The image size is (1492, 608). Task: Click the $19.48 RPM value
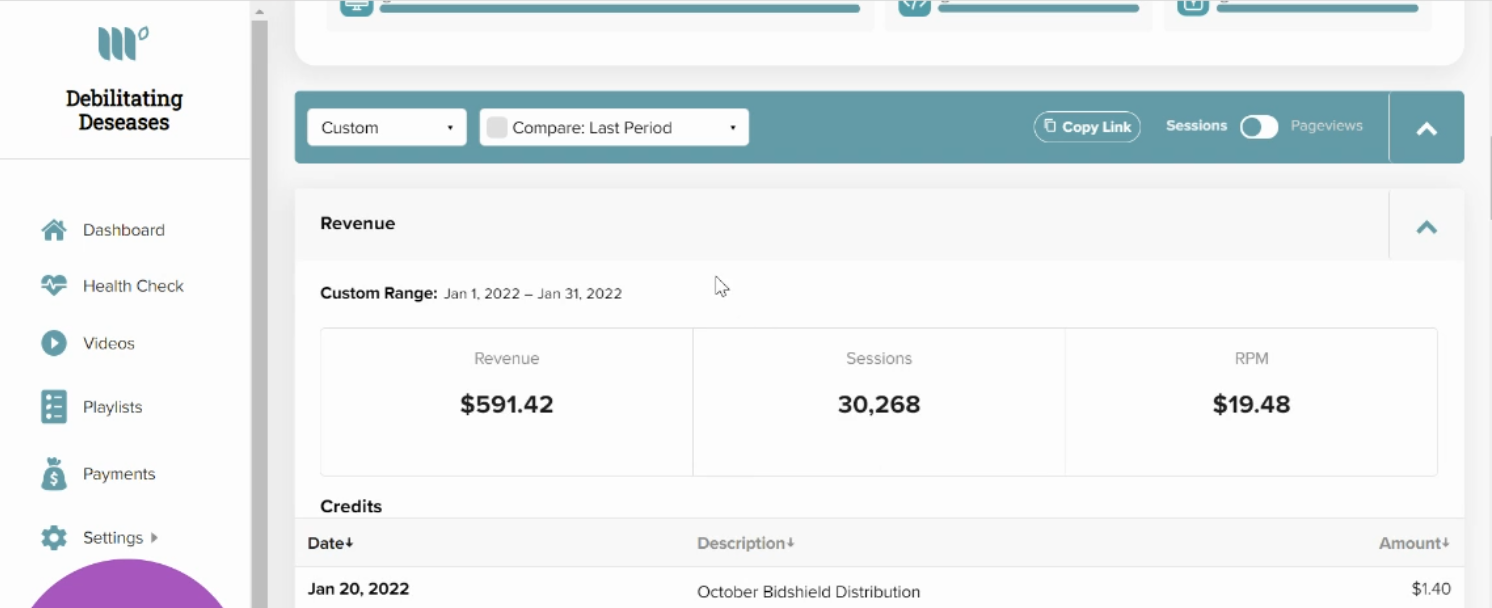(1251, 404)
